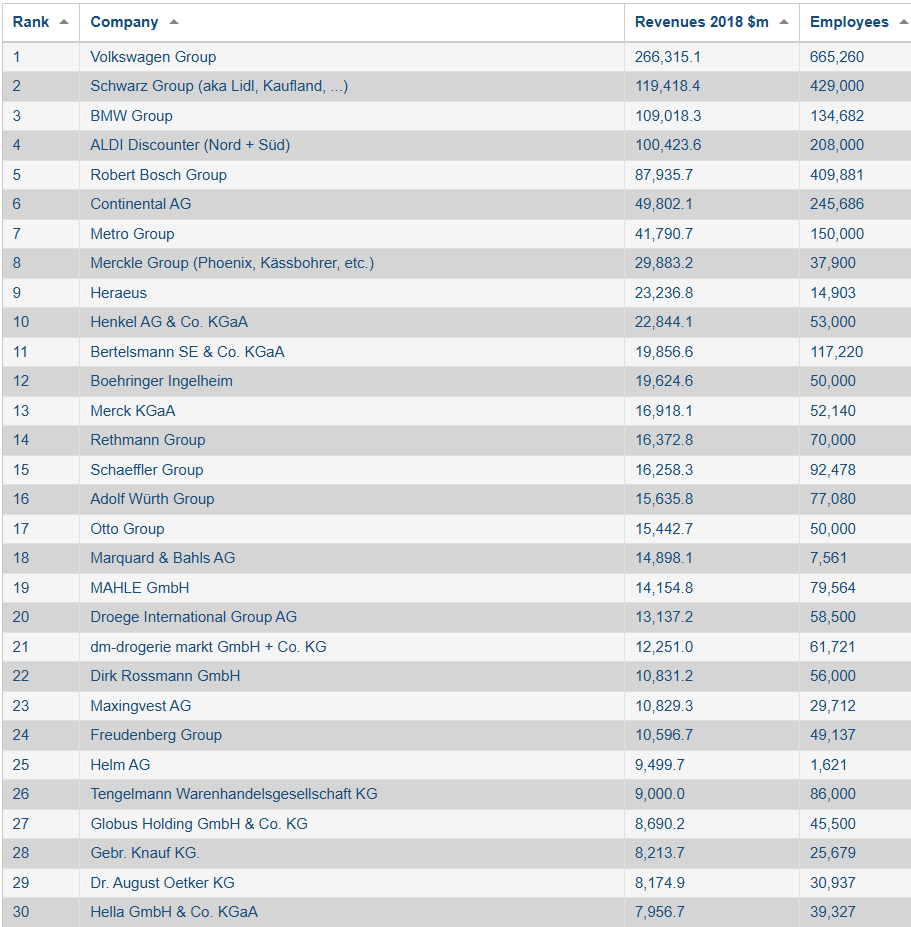Viewport: 911px width, 927px height.
Task: Click sort arrow next to Rank header
Action: [64, 22]
